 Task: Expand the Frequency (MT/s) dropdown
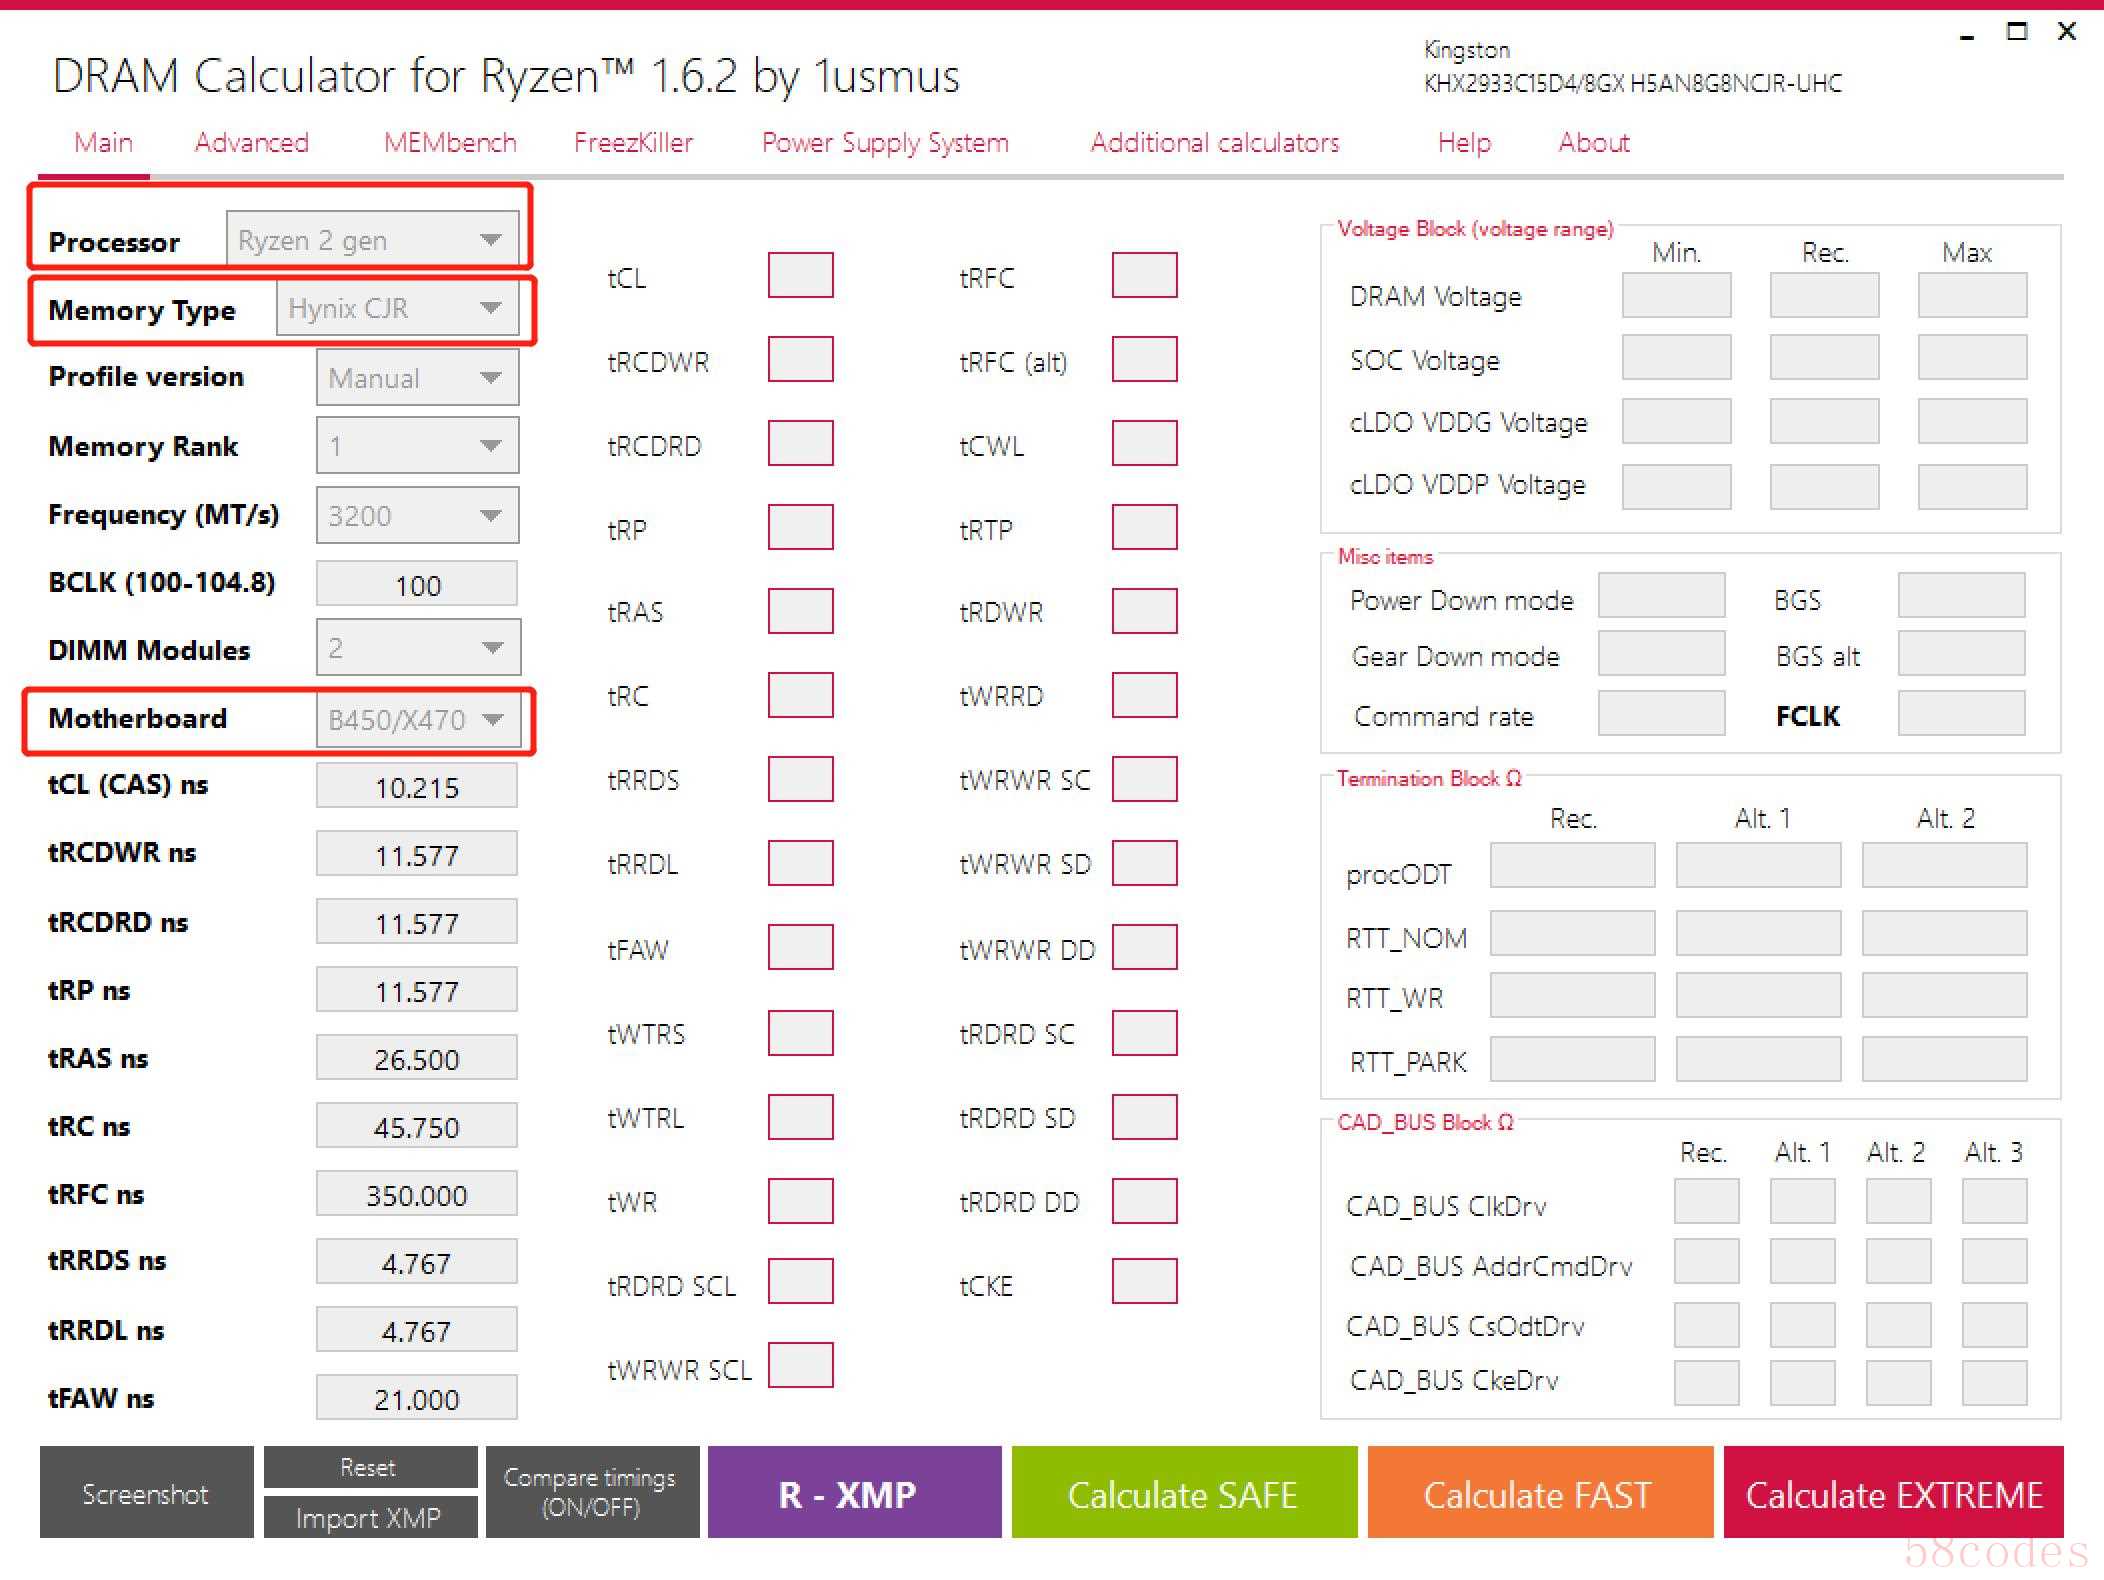[417, 515]
